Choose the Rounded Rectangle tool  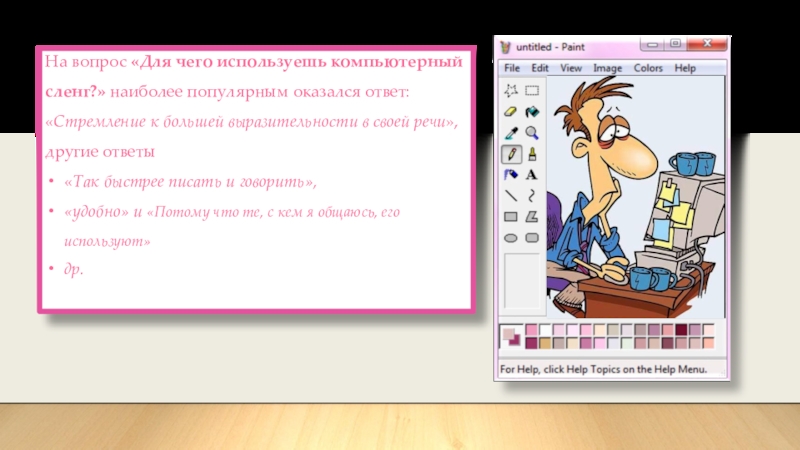coord(532,238)
